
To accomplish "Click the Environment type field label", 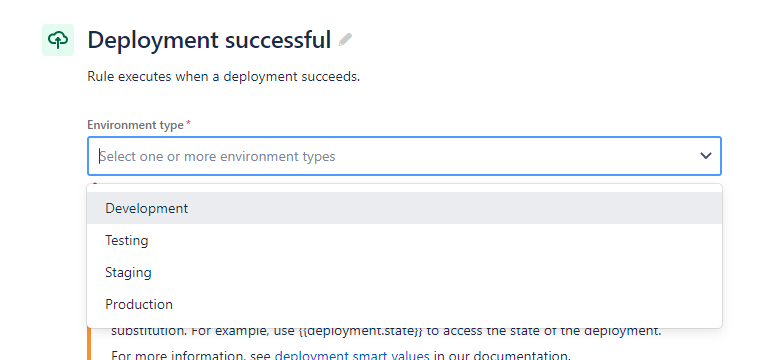I will [135, 125].
